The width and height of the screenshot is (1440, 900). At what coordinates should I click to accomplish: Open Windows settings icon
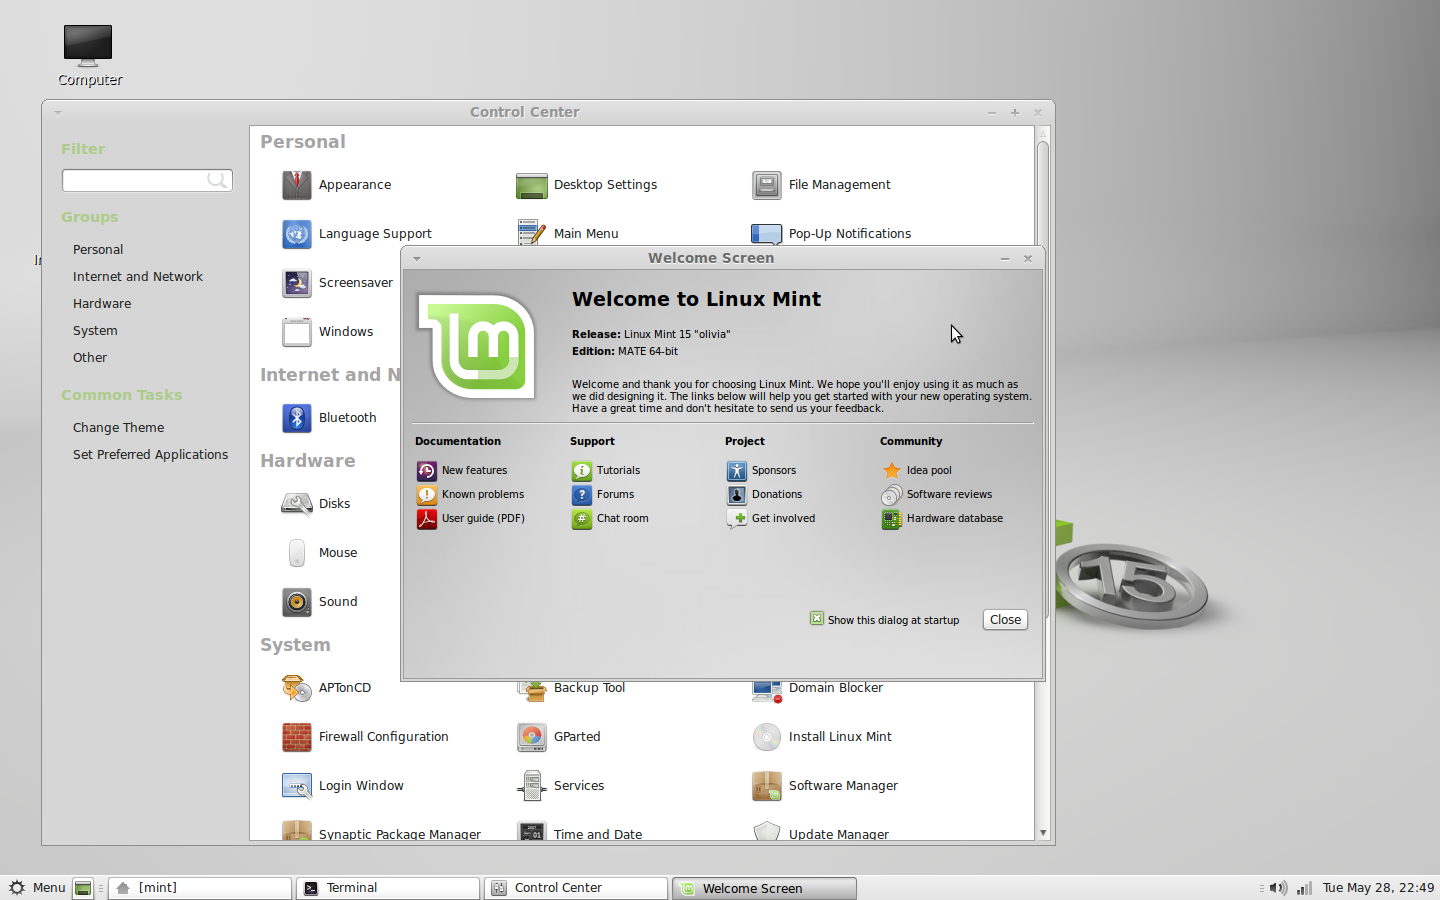(297, 332)
